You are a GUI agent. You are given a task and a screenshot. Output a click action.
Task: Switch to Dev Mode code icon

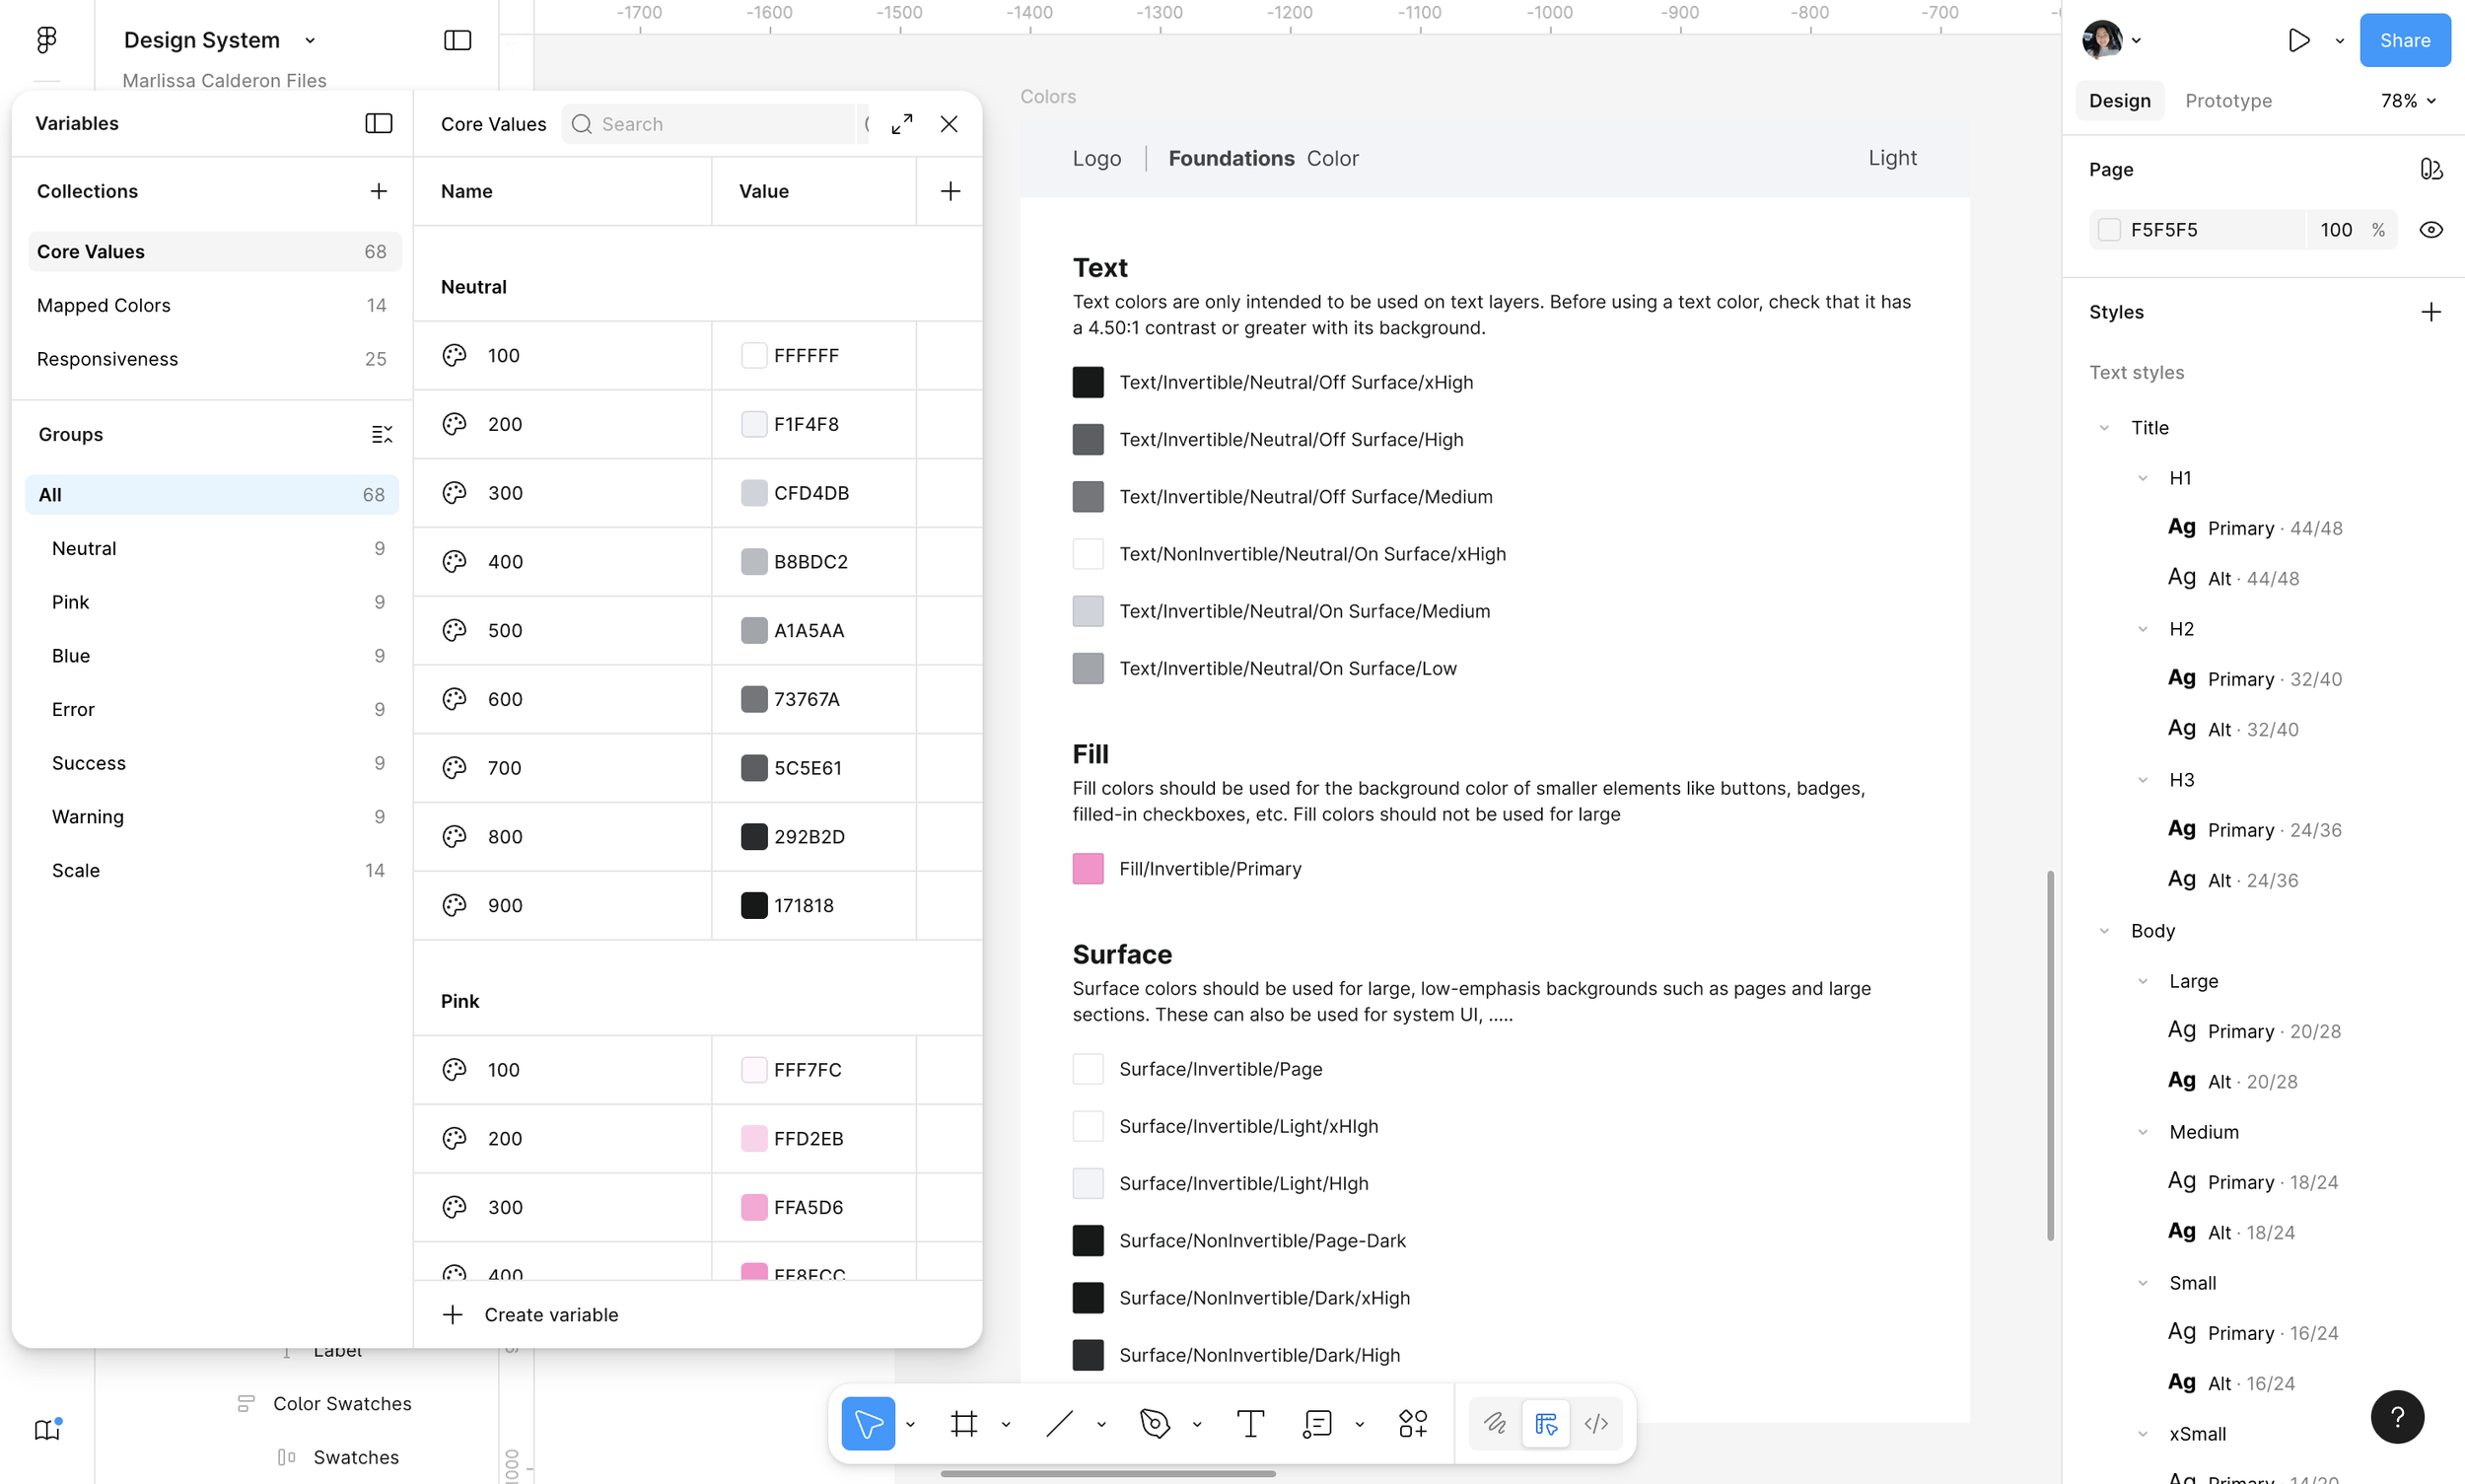click(1596, 1423)
